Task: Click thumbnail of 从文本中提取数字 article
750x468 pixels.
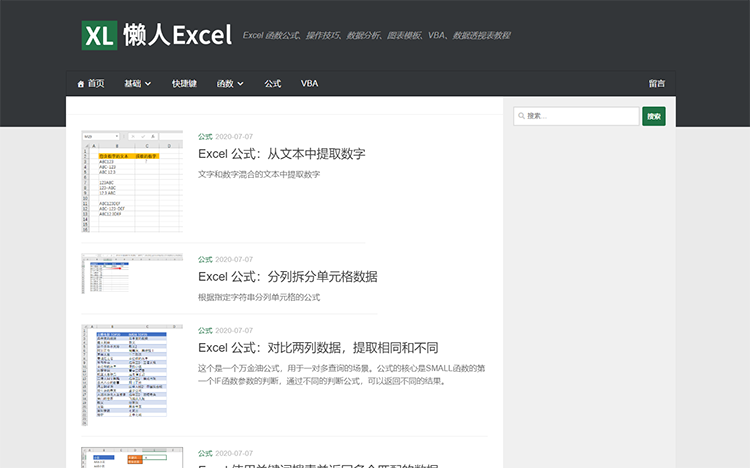Action: tap(132, 181)
